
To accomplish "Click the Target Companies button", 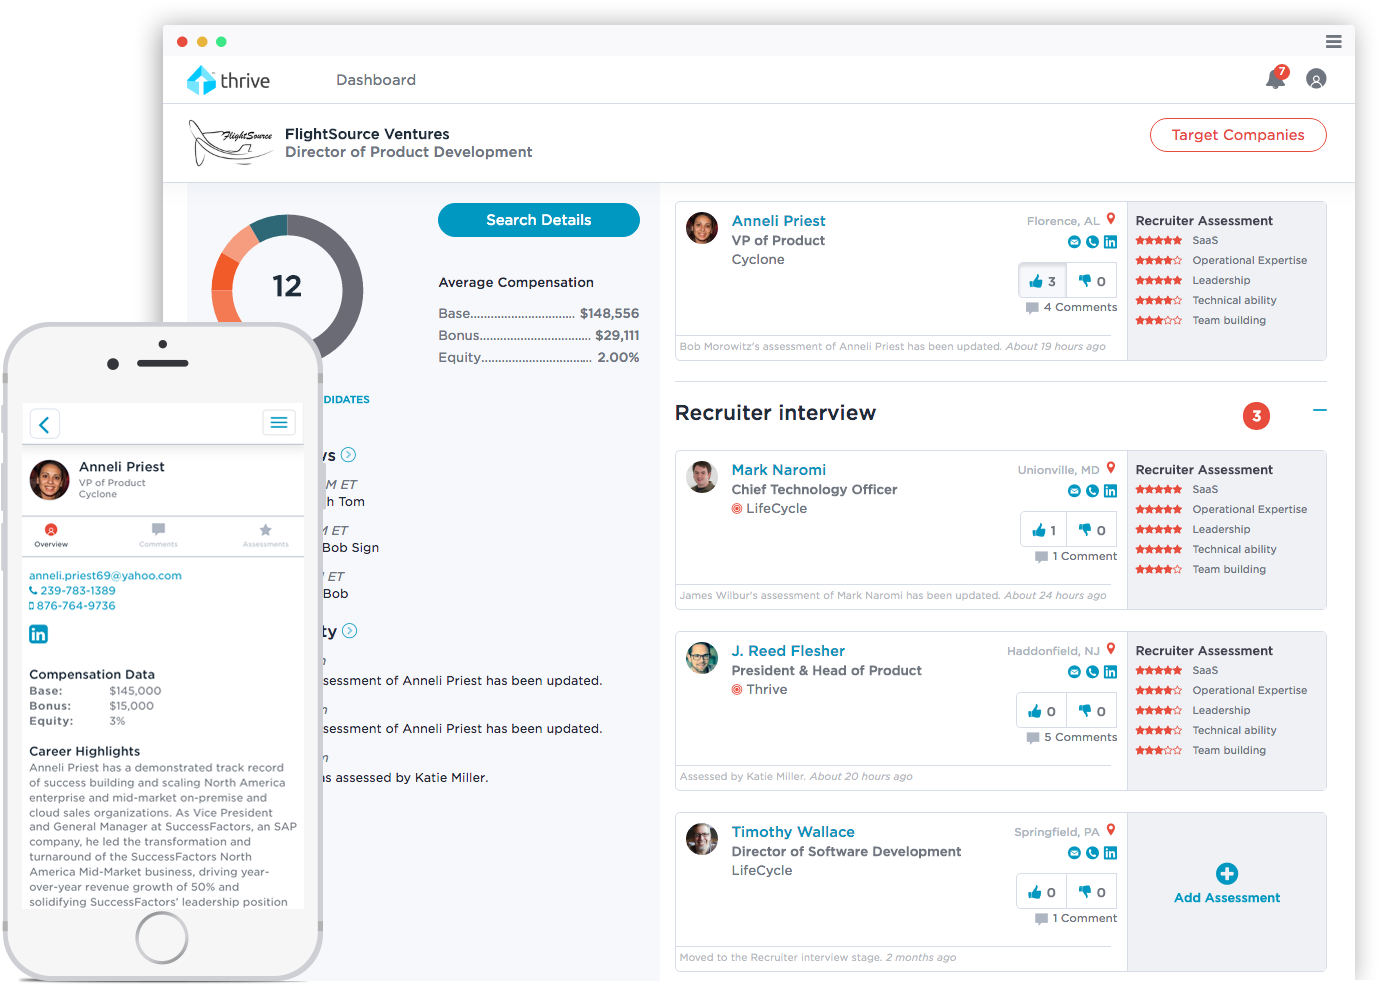I will pyautogui.click(x=1238, y=135).
